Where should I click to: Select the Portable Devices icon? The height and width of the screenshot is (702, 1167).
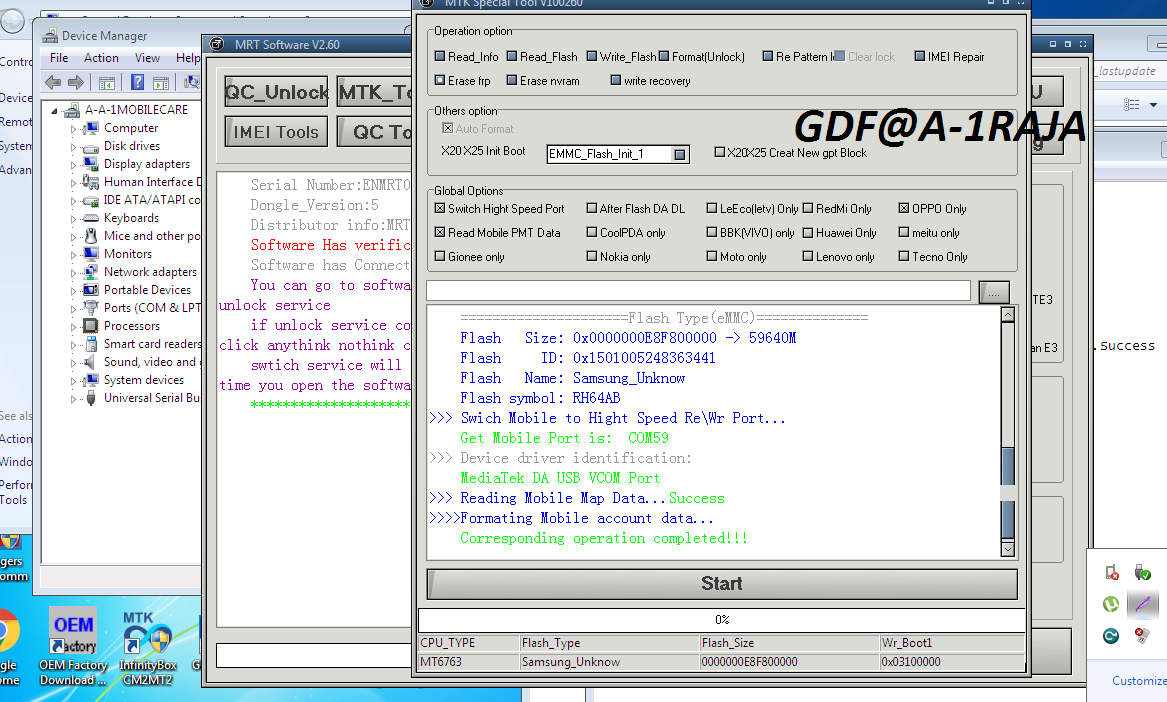tap(91, 290)
